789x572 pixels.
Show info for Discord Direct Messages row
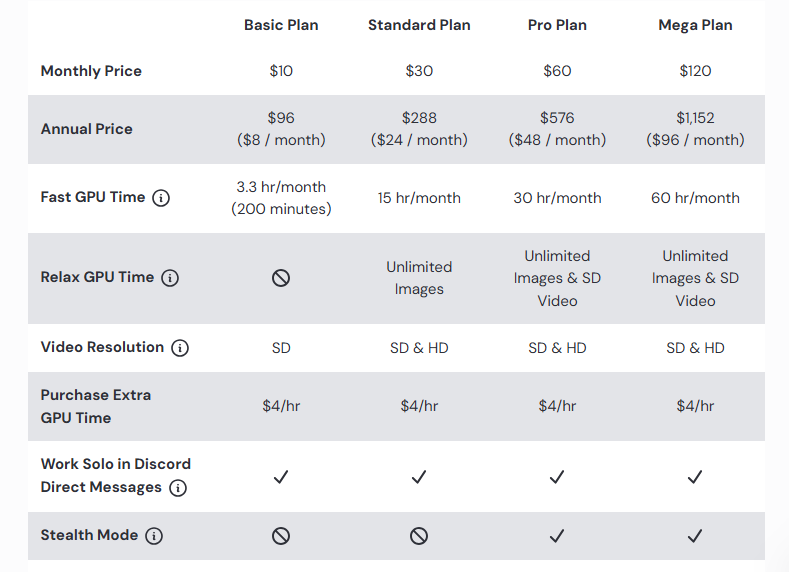point(178,488)
